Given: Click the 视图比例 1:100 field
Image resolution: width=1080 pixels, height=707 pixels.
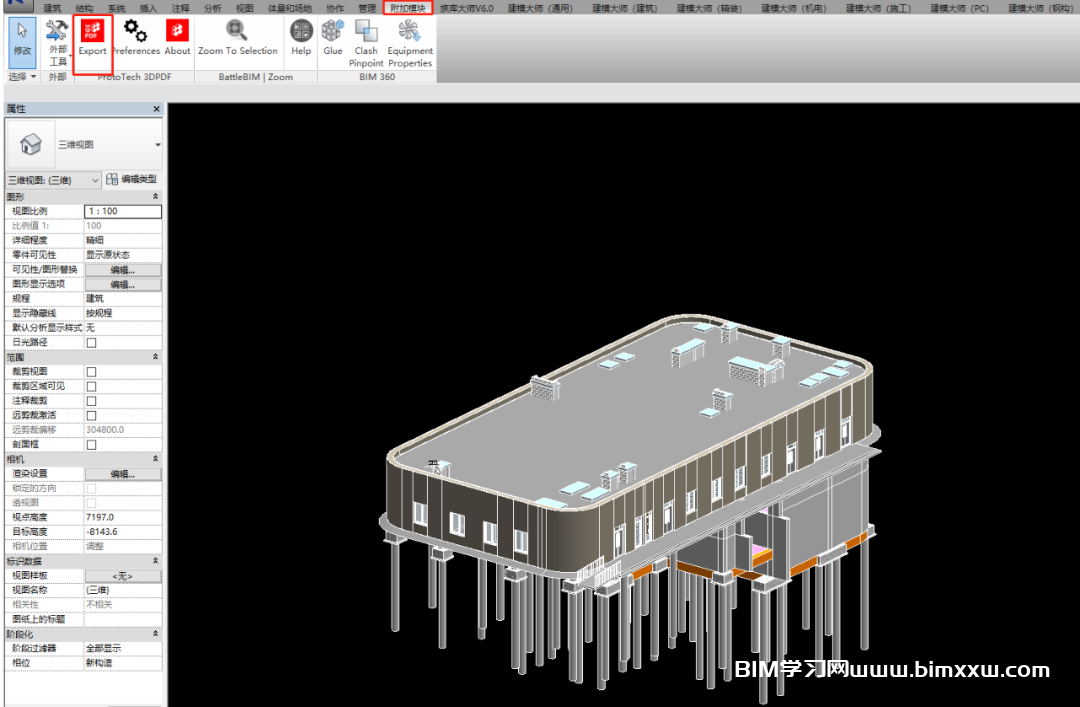Looking at the screenshot, I should tap(122, 212).
